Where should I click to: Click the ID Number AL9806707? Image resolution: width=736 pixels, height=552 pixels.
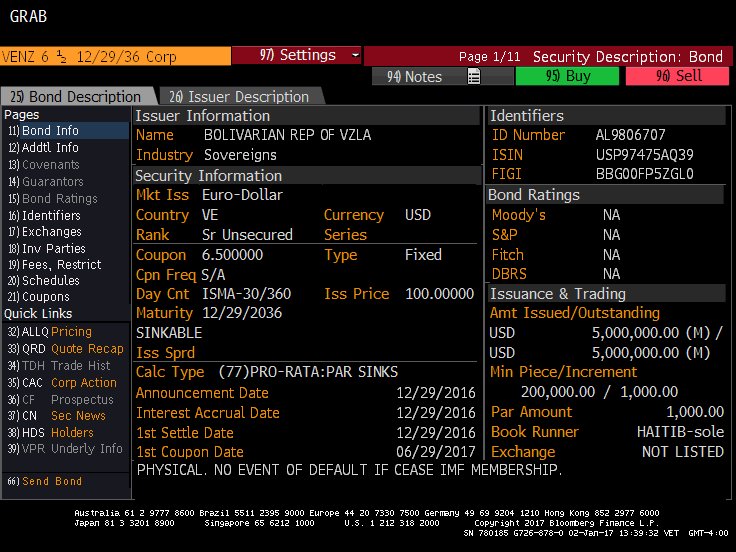(x=630, y=135)
